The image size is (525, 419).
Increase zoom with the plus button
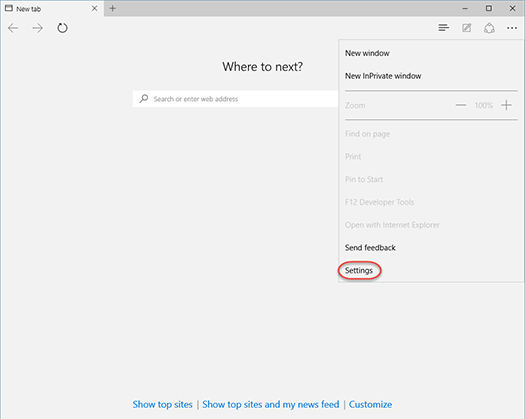point(506,105)
